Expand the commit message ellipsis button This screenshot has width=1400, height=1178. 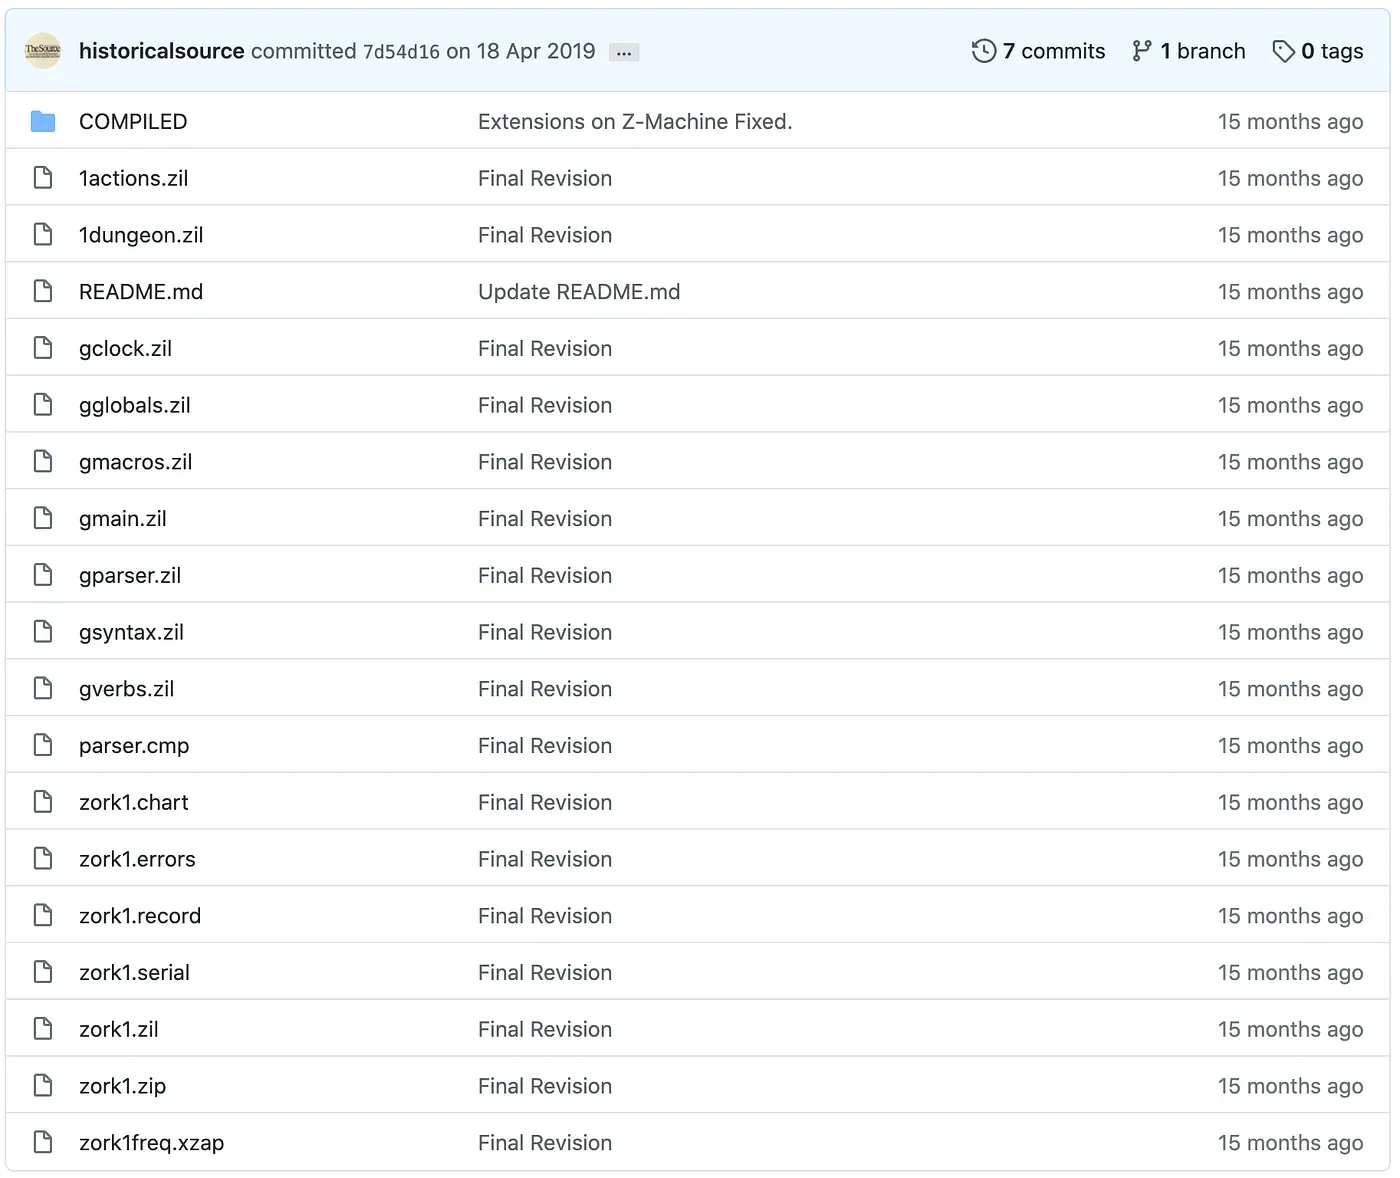624,52
